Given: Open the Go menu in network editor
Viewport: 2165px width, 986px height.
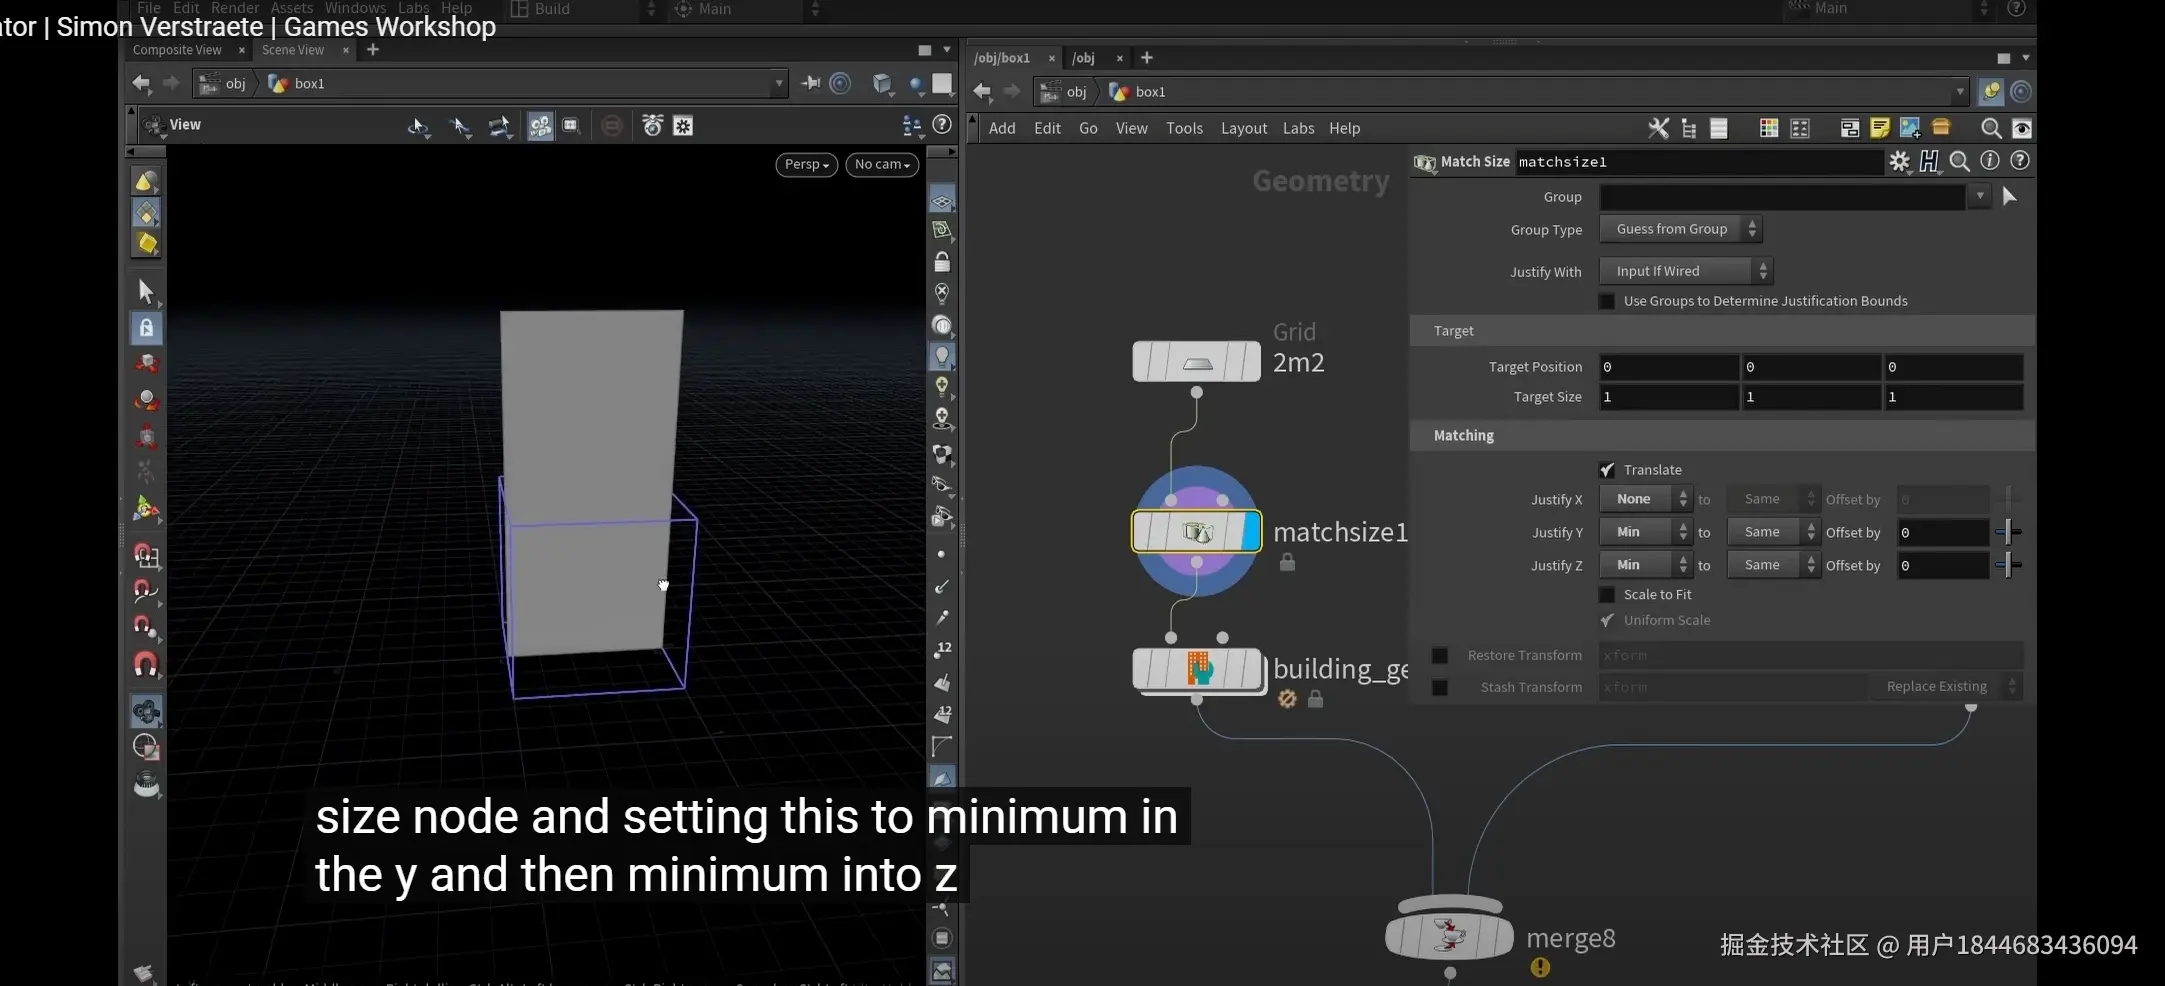Looking at the screenshot, I should tap(1088, 128).
